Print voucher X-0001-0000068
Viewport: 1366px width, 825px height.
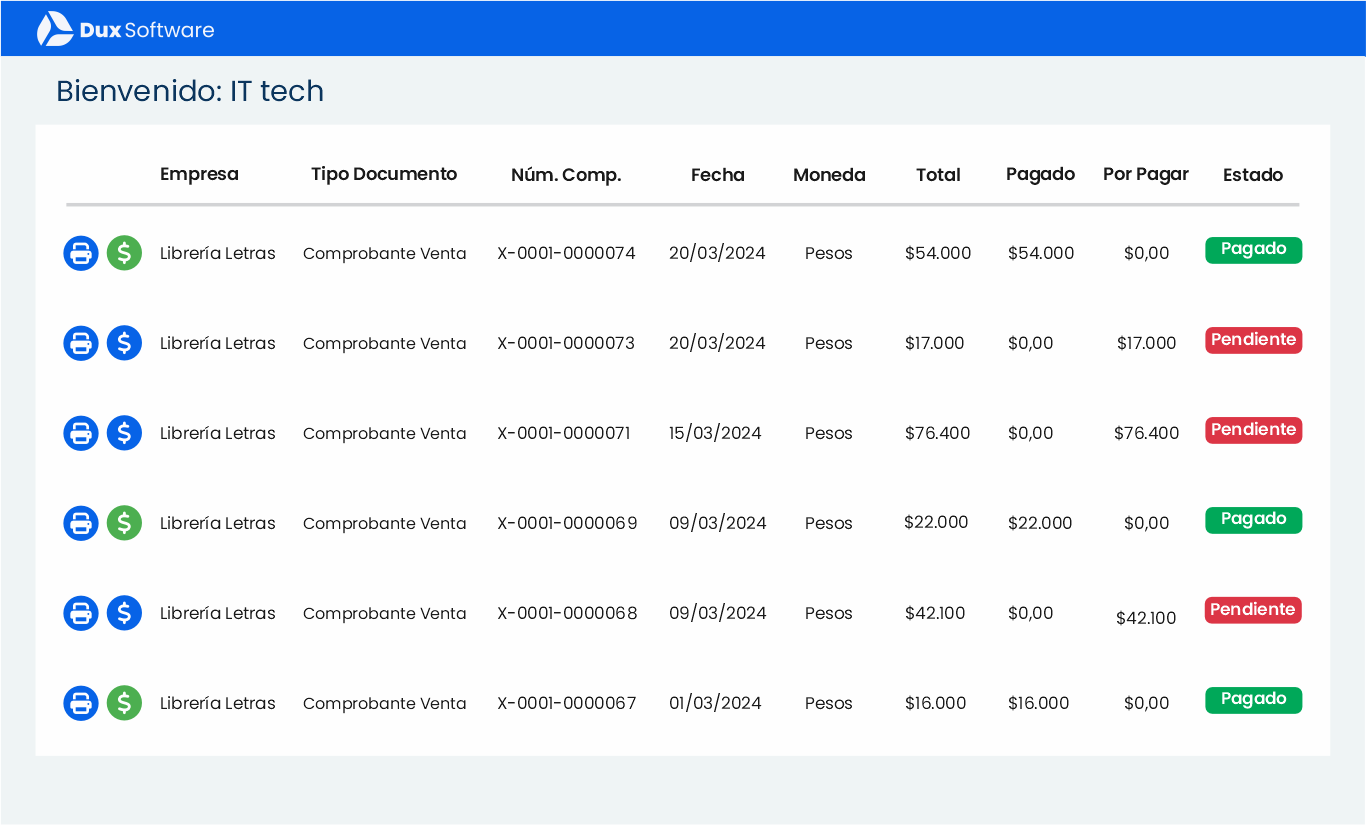81,613
